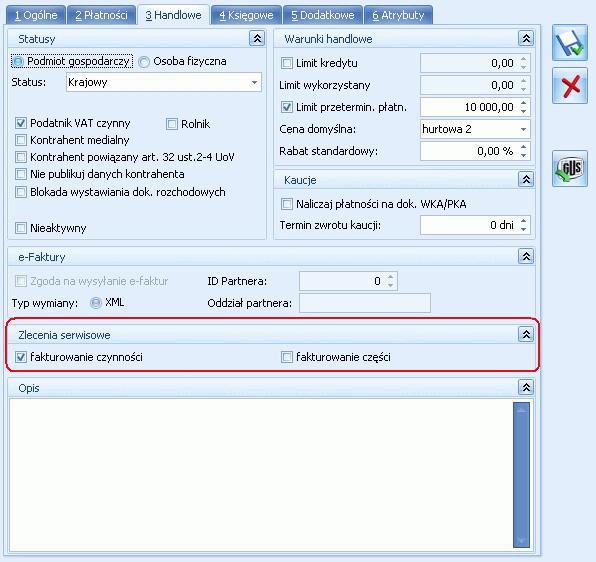Increase Rabat standardowy with up arrow
Screen dimensions: 596x562
(524, 147)
